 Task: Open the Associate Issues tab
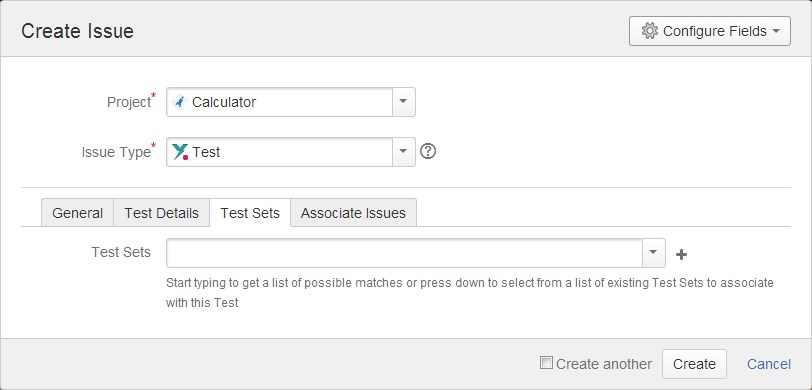(353, 213)
